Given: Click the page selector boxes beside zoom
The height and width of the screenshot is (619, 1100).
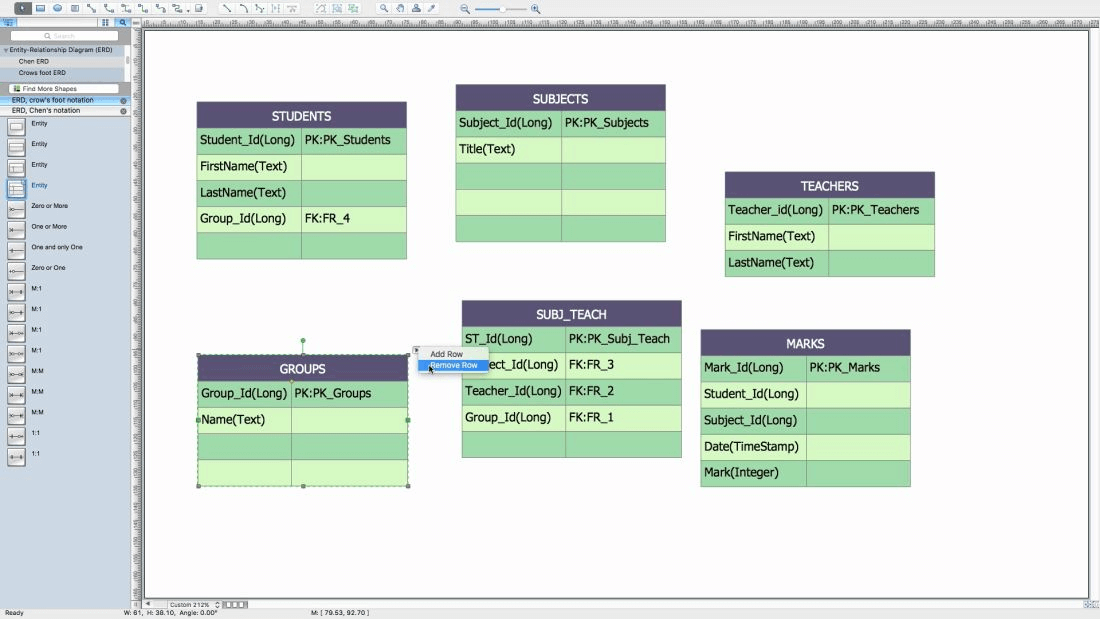Looking at the screenshot, I should click(235, 604).
